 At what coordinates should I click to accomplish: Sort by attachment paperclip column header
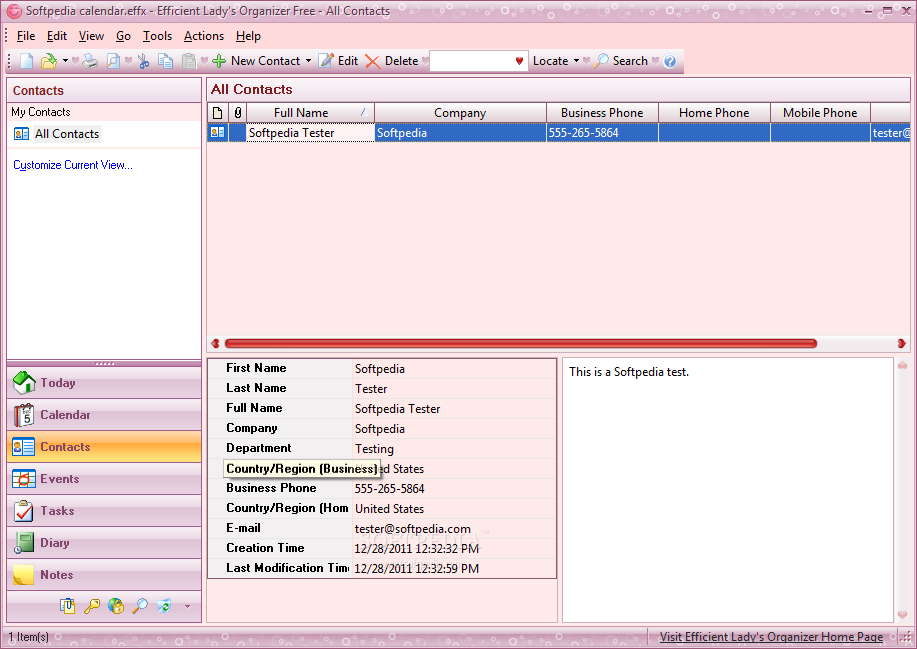pos(237,113)
